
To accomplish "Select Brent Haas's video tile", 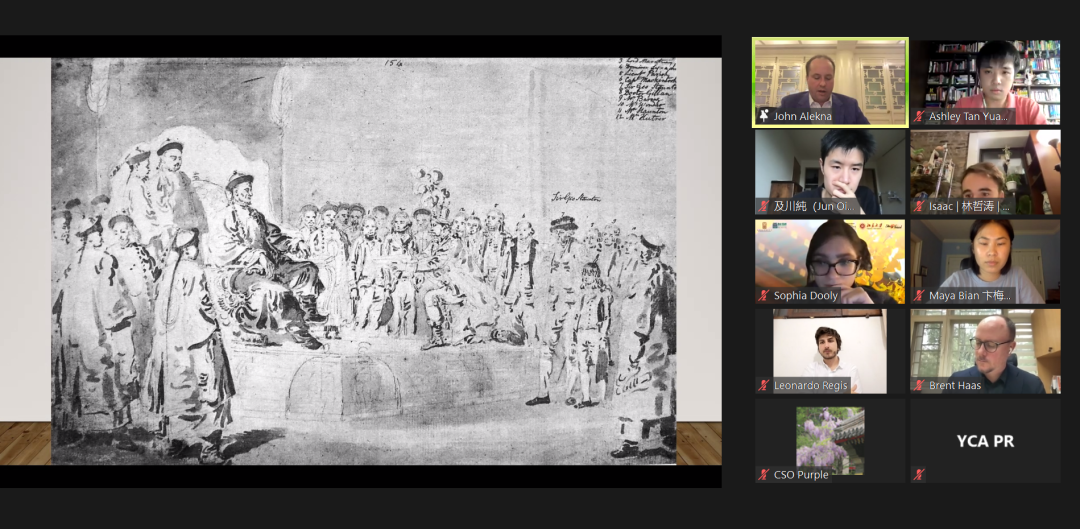I will [x=986, y=351].
